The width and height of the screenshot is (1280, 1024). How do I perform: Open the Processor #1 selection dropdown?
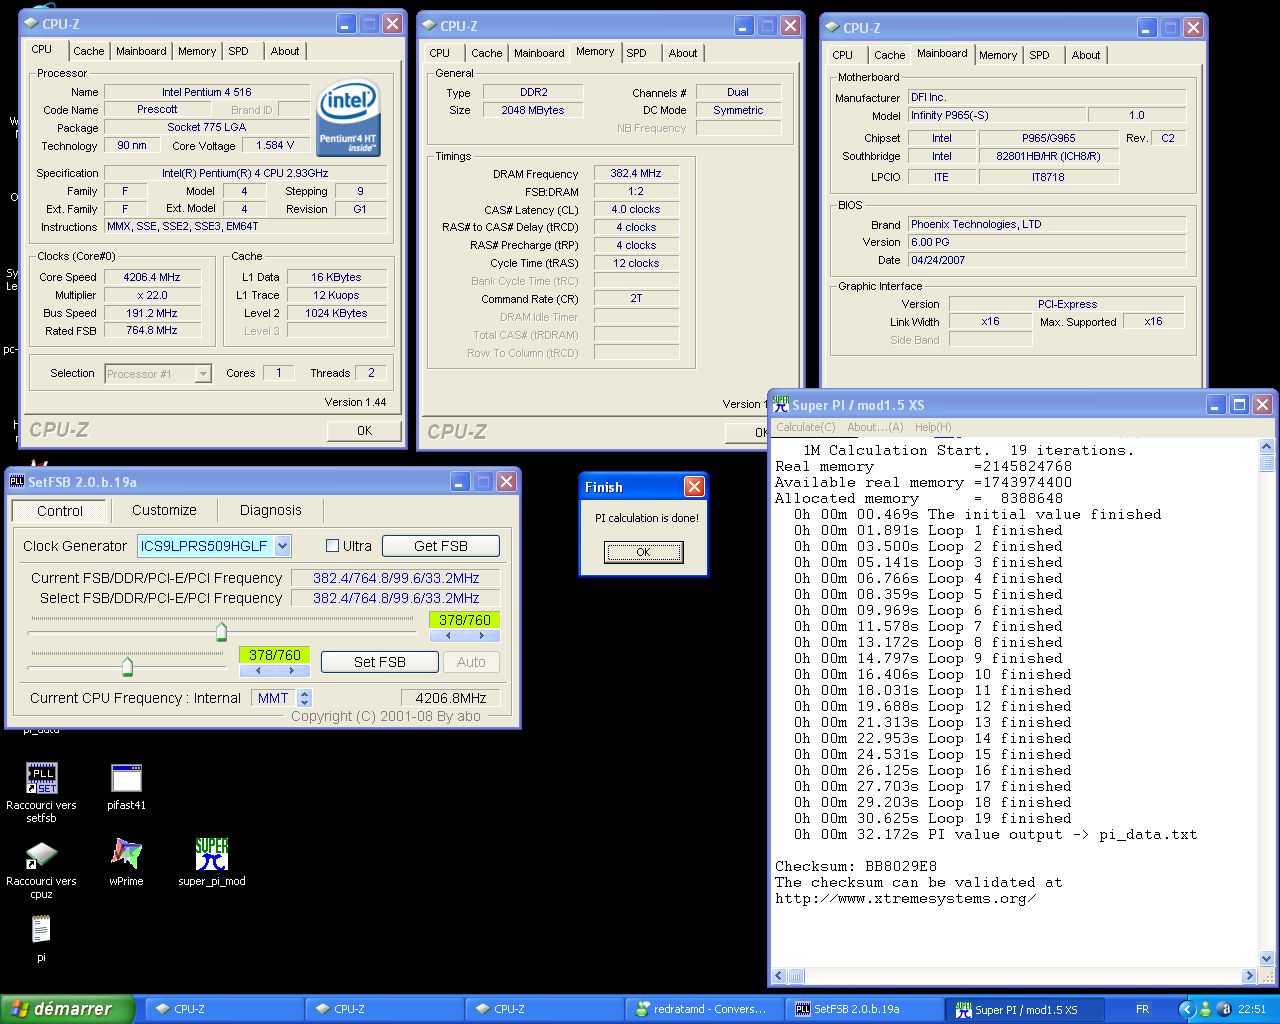[203, 374]
